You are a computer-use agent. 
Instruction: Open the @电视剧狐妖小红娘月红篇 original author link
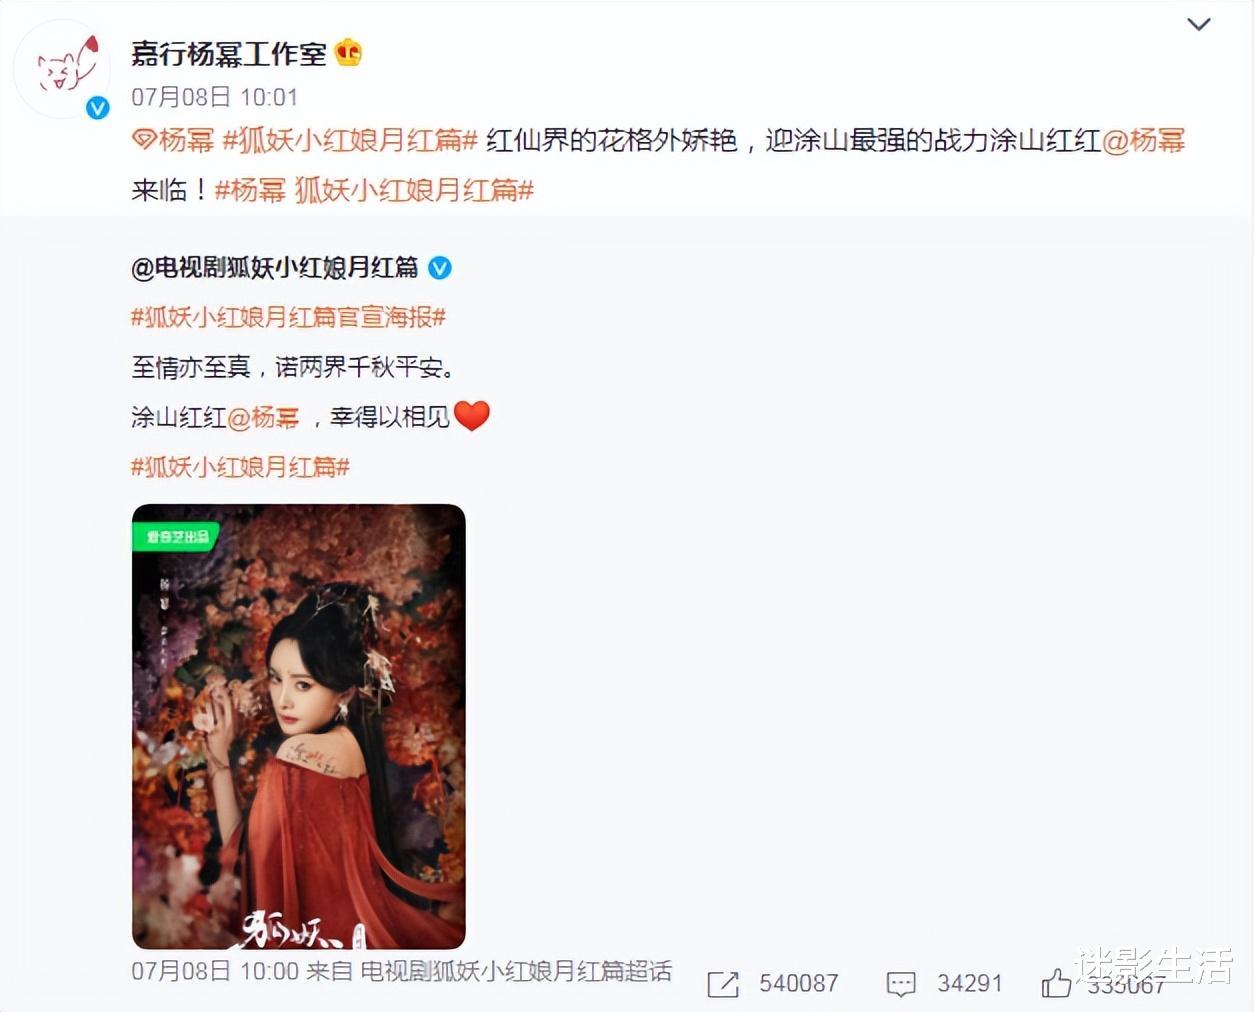coord(275,267)
